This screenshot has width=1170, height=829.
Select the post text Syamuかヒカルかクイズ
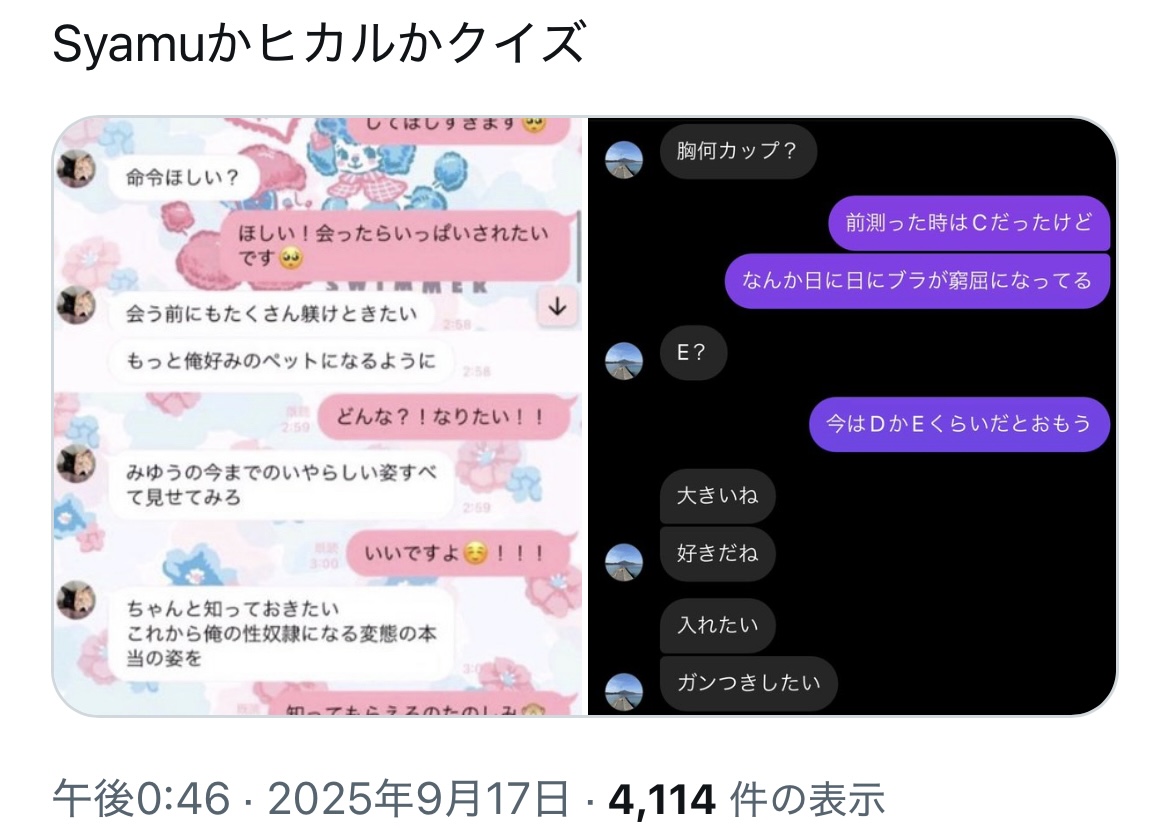[319, 43]
